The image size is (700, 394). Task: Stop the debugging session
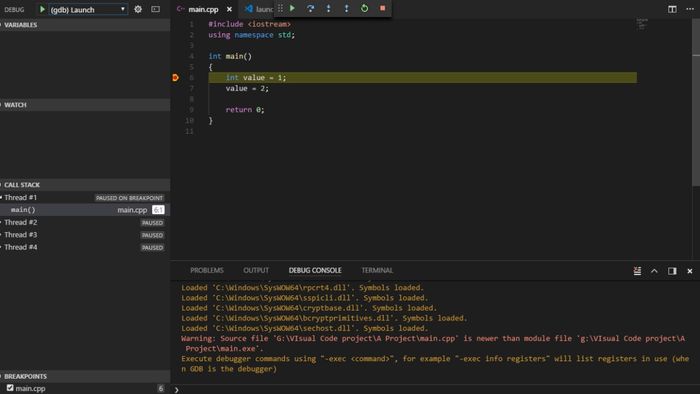point(383,8)
